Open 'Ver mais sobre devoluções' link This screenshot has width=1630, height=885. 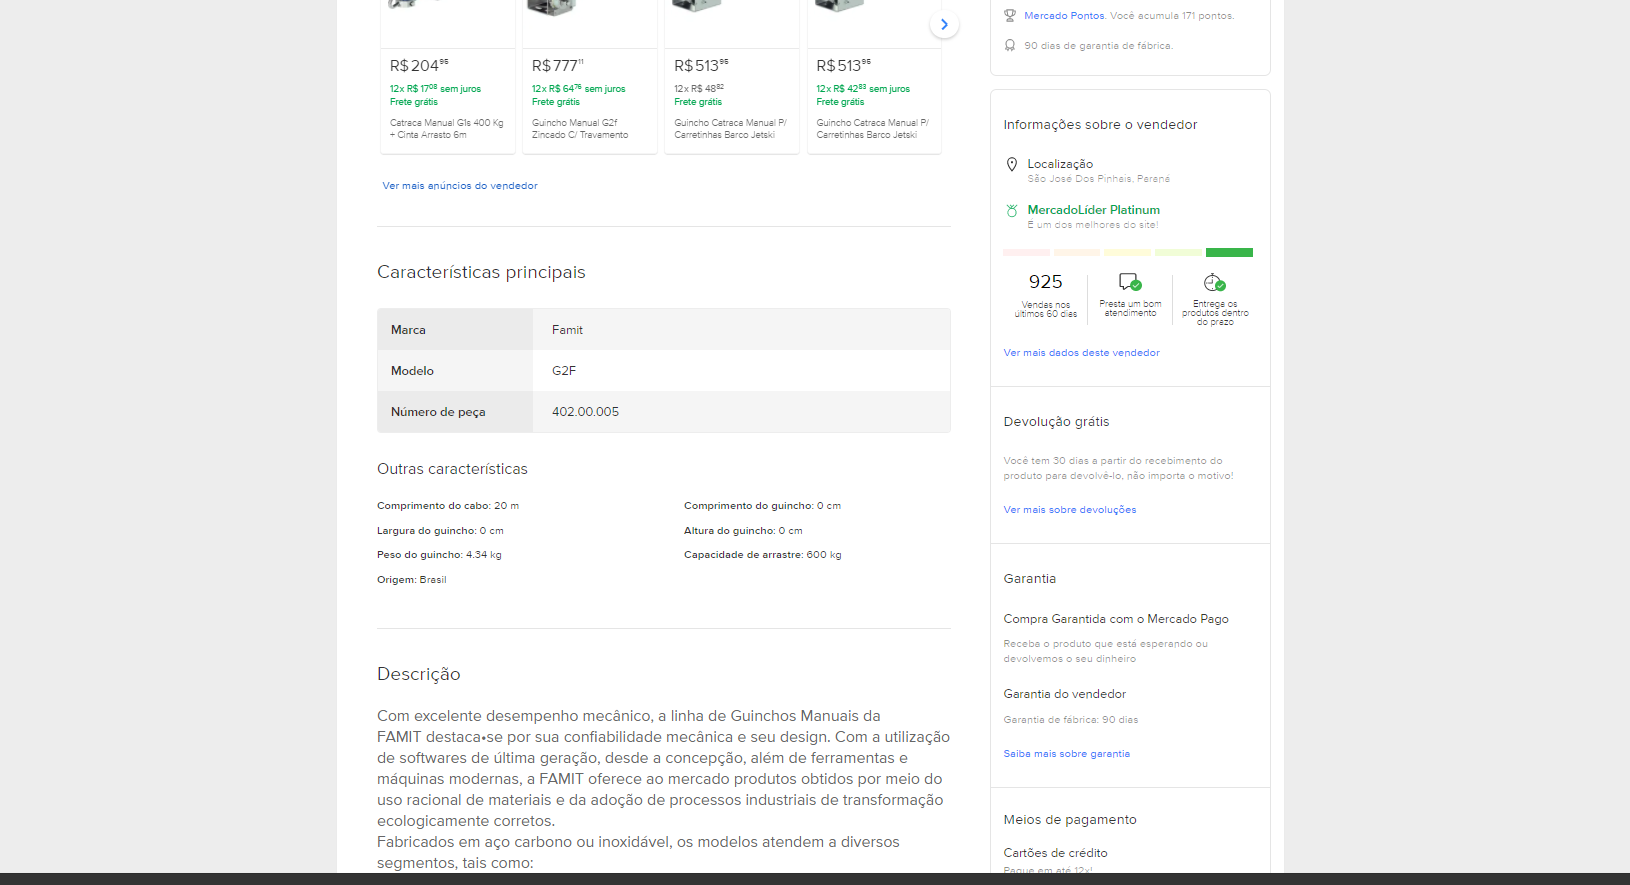click(1069, 510)
